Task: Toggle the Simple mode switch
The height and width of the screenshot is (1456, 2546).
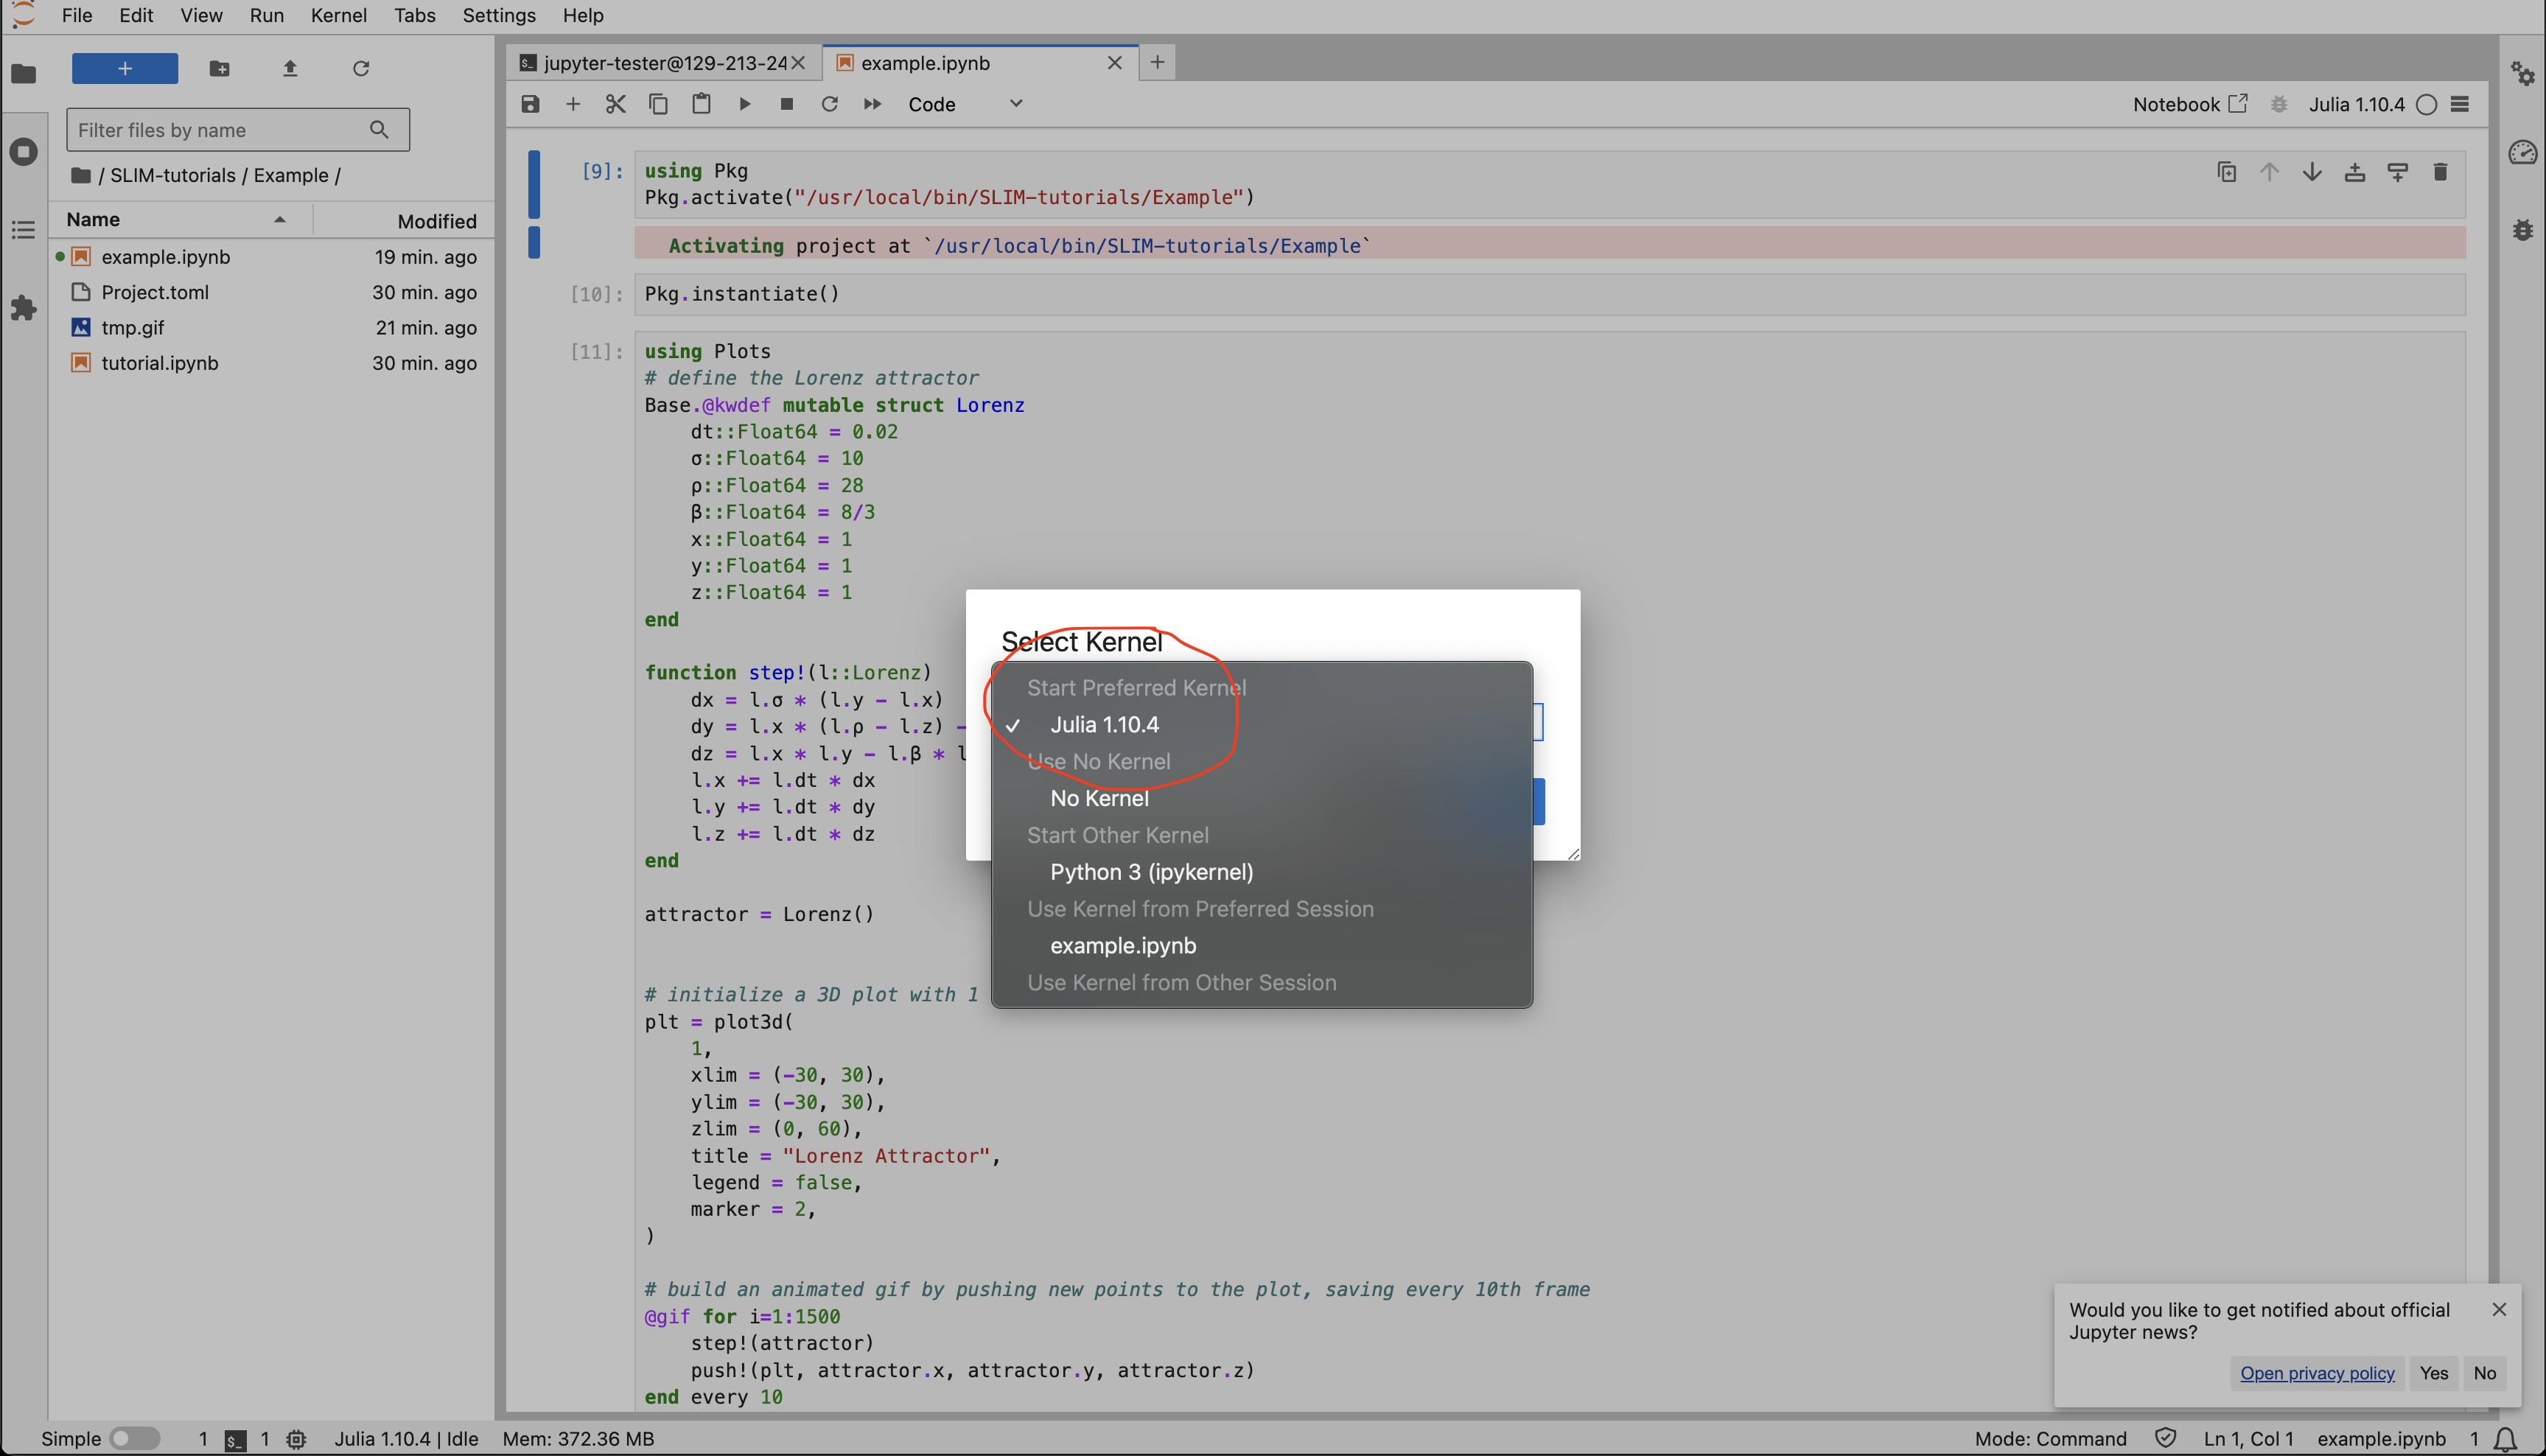Action: (x=131, y=1437)
